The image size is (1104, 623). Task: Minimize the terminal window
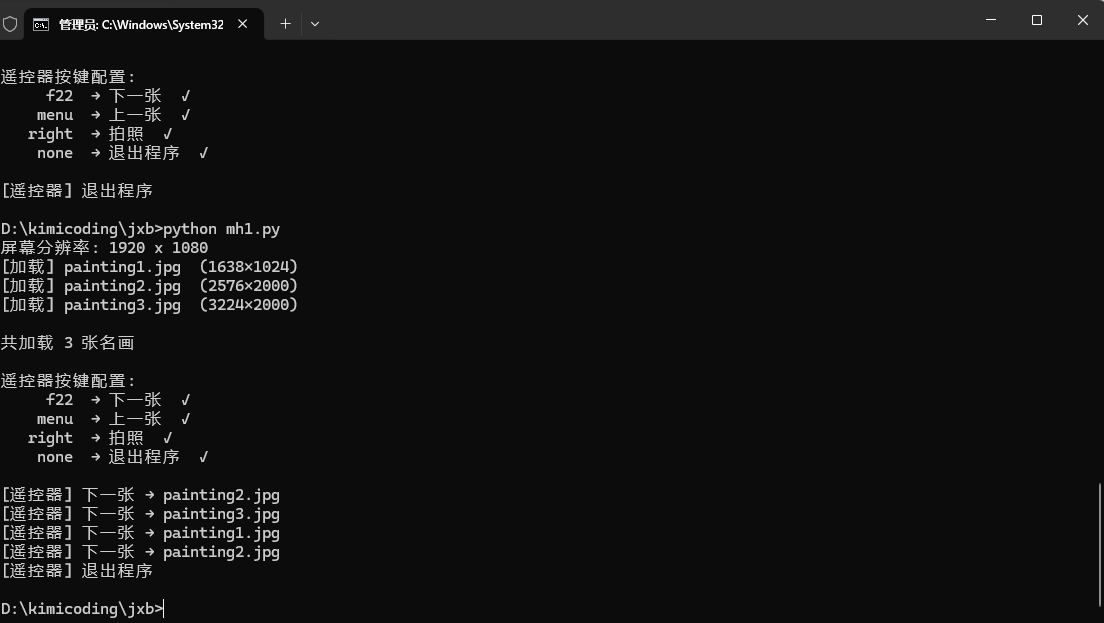pyautogui.click(x=991, y=20)
